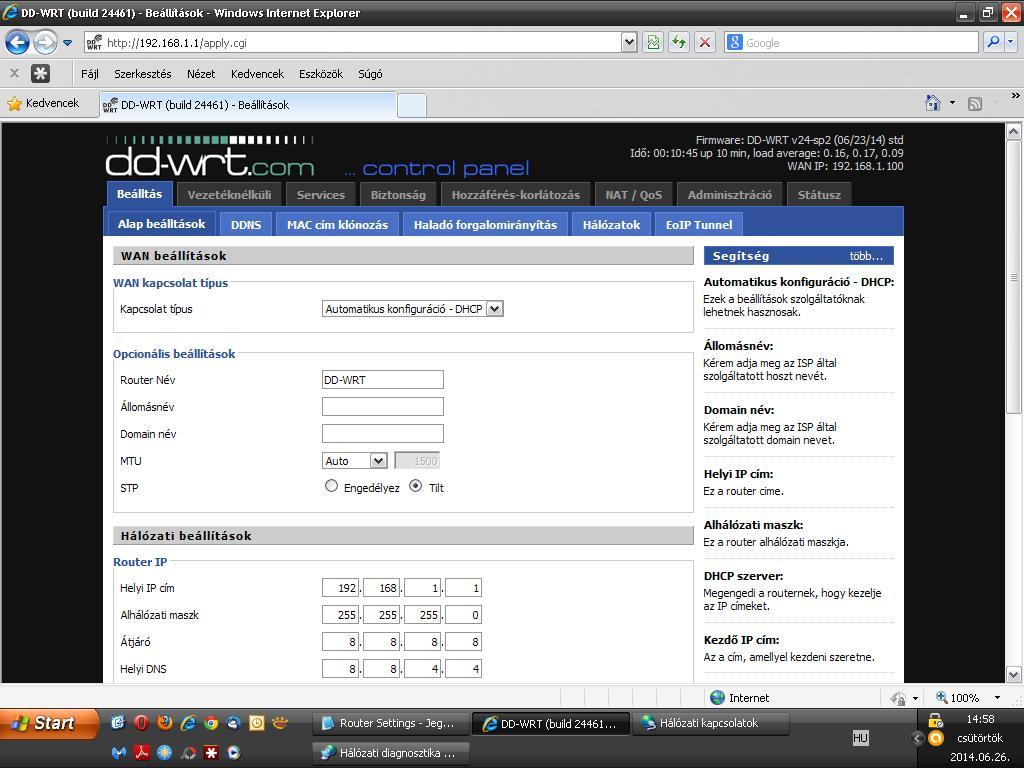1024x768 pixels.
Task: Open the Biztonság main tab
Action: [x=398, y=195]
